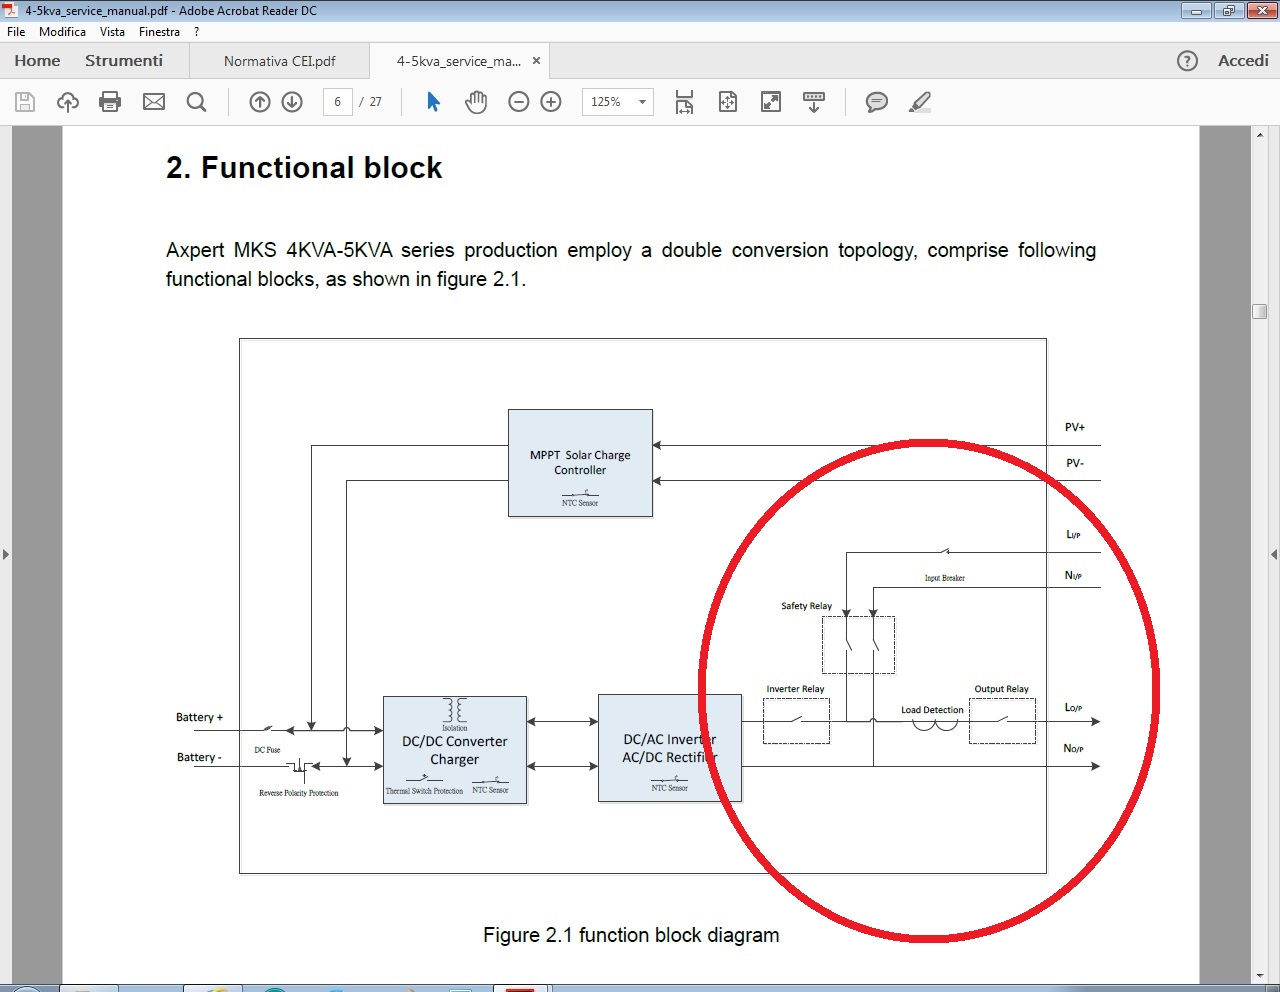The height and width of the screenshot is (992, 1280).
Task: Click the page number field showing 6
Action: coord(338,102)
